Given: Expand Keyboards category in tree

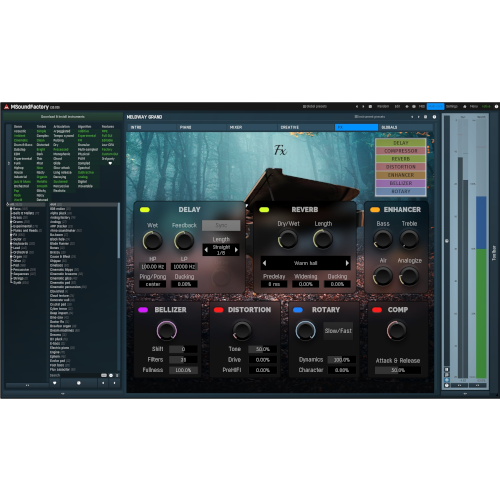Looking at the screenshot, I should pos(12,244).
